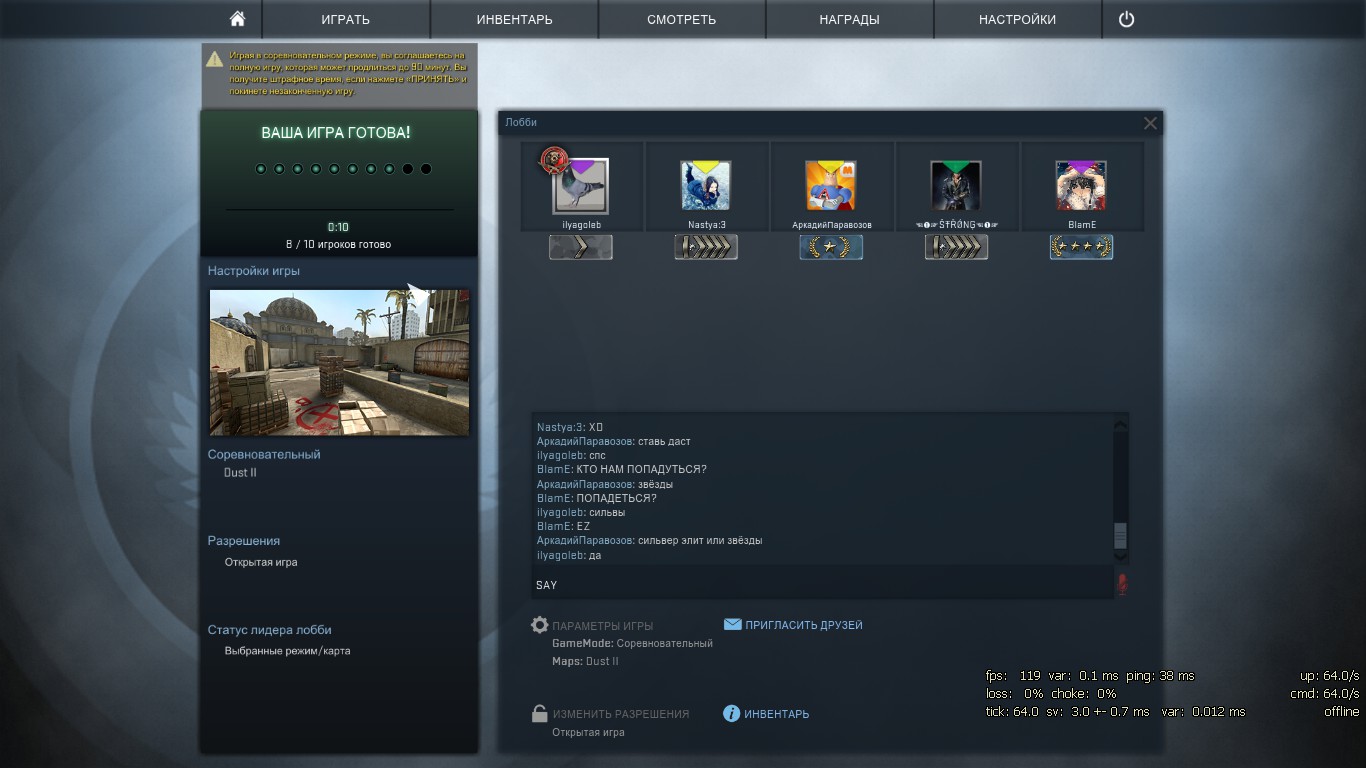Click the chat scrollbar down arrow
Viewport: 1366px width, 768px height.
pos(1121,555)
